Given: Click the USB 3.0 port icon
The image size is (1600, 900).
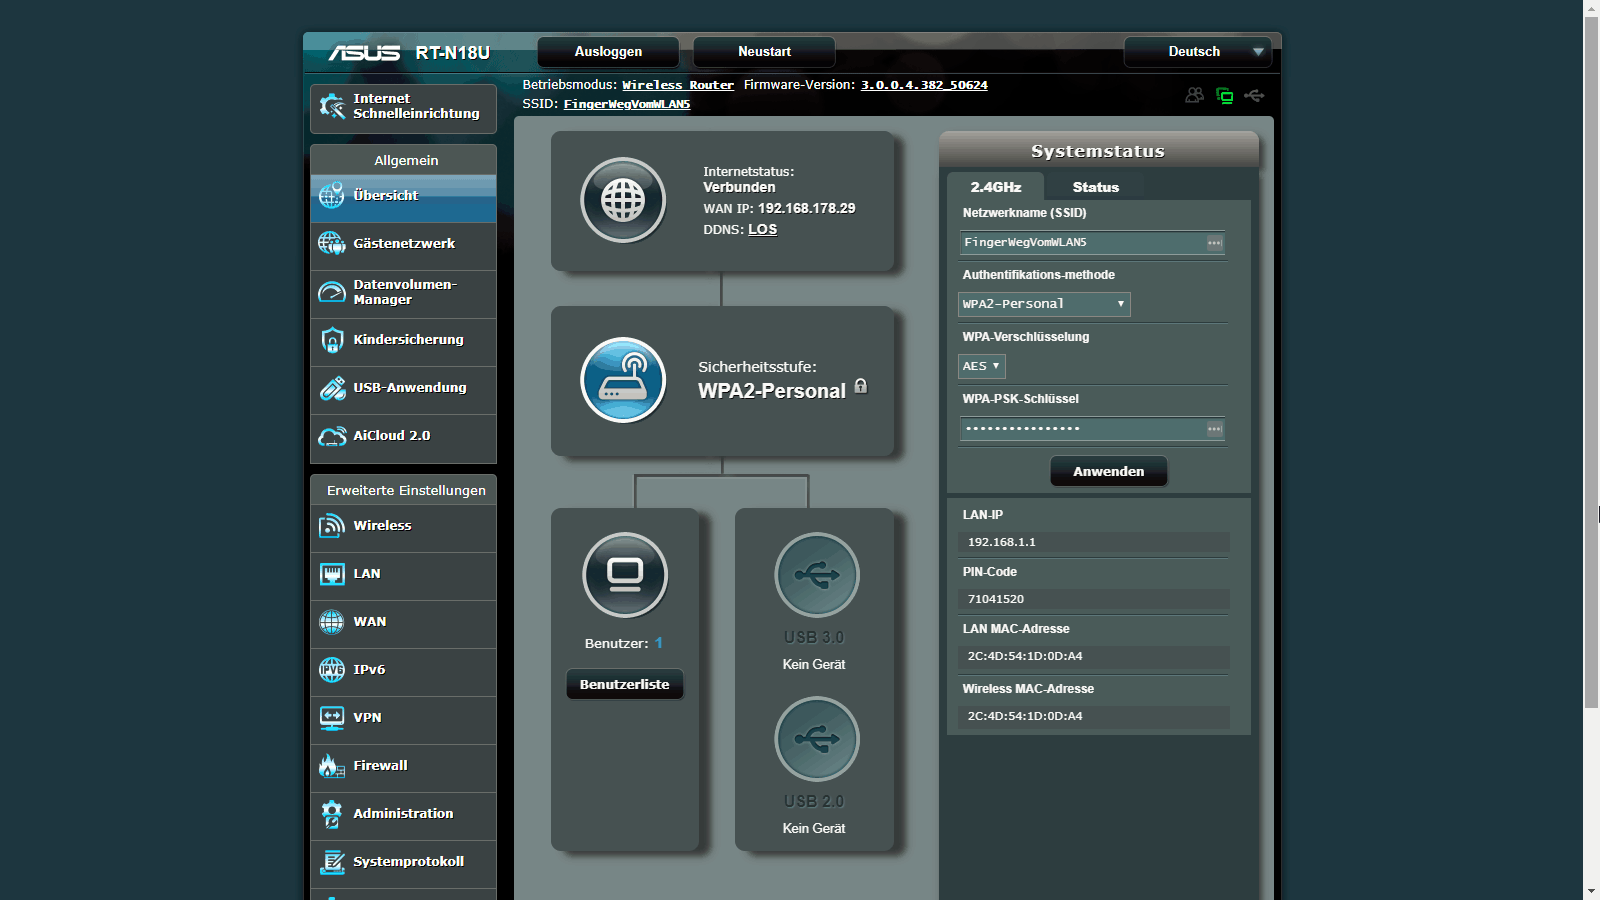Looking at the screenshot, I should pos(817,575).
